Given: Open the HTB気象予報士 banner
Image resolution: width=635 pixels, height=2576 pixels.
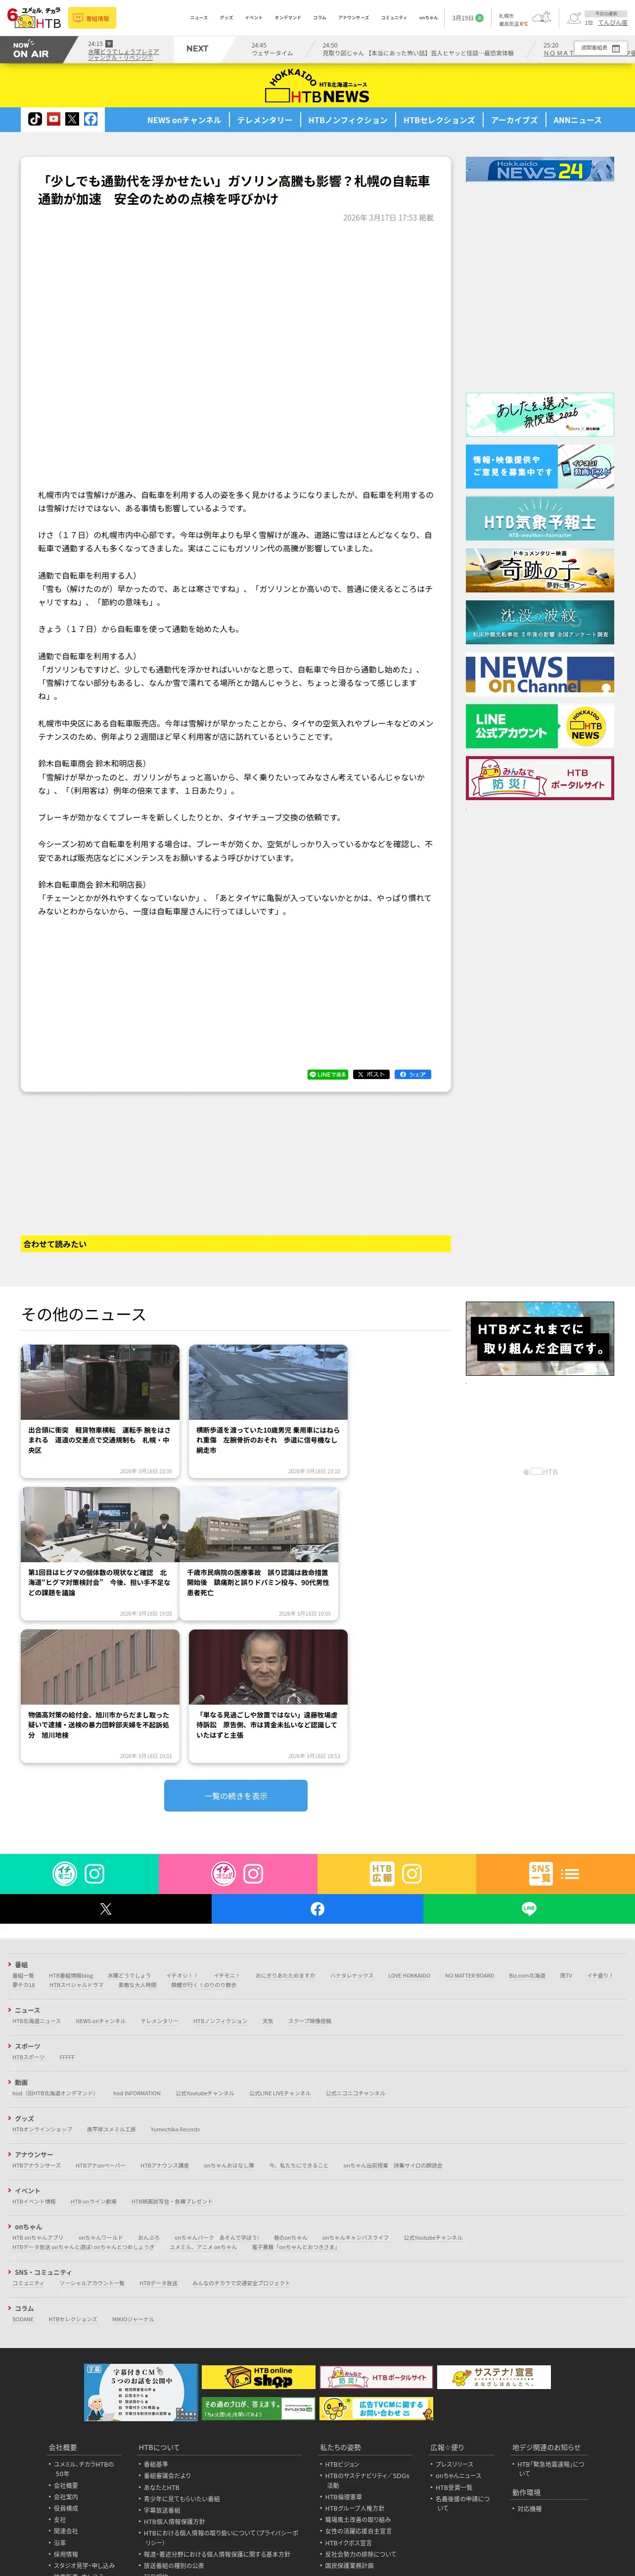Looking at the screenshot, I should tap(539, 518).
